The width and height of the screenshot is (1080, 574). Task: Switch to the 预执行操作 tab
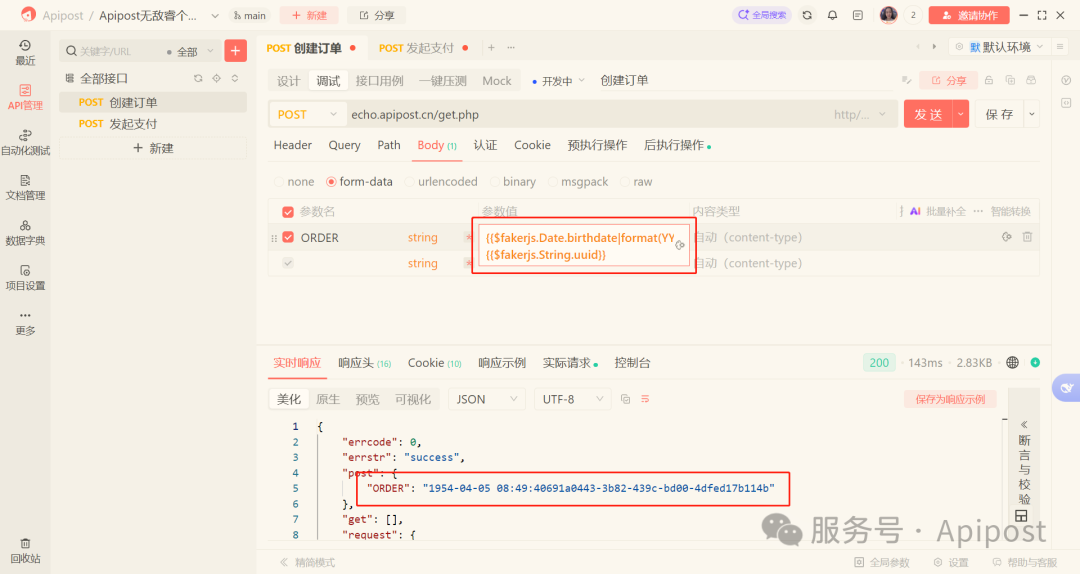click(597, 145)
